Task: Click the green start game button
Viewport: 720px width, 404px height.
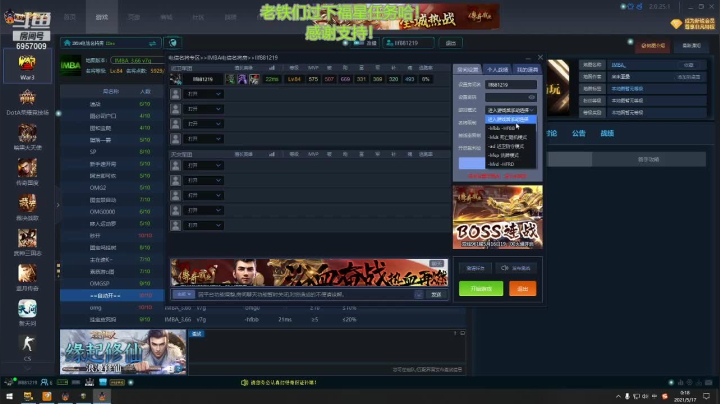Action: coord(481,288)
